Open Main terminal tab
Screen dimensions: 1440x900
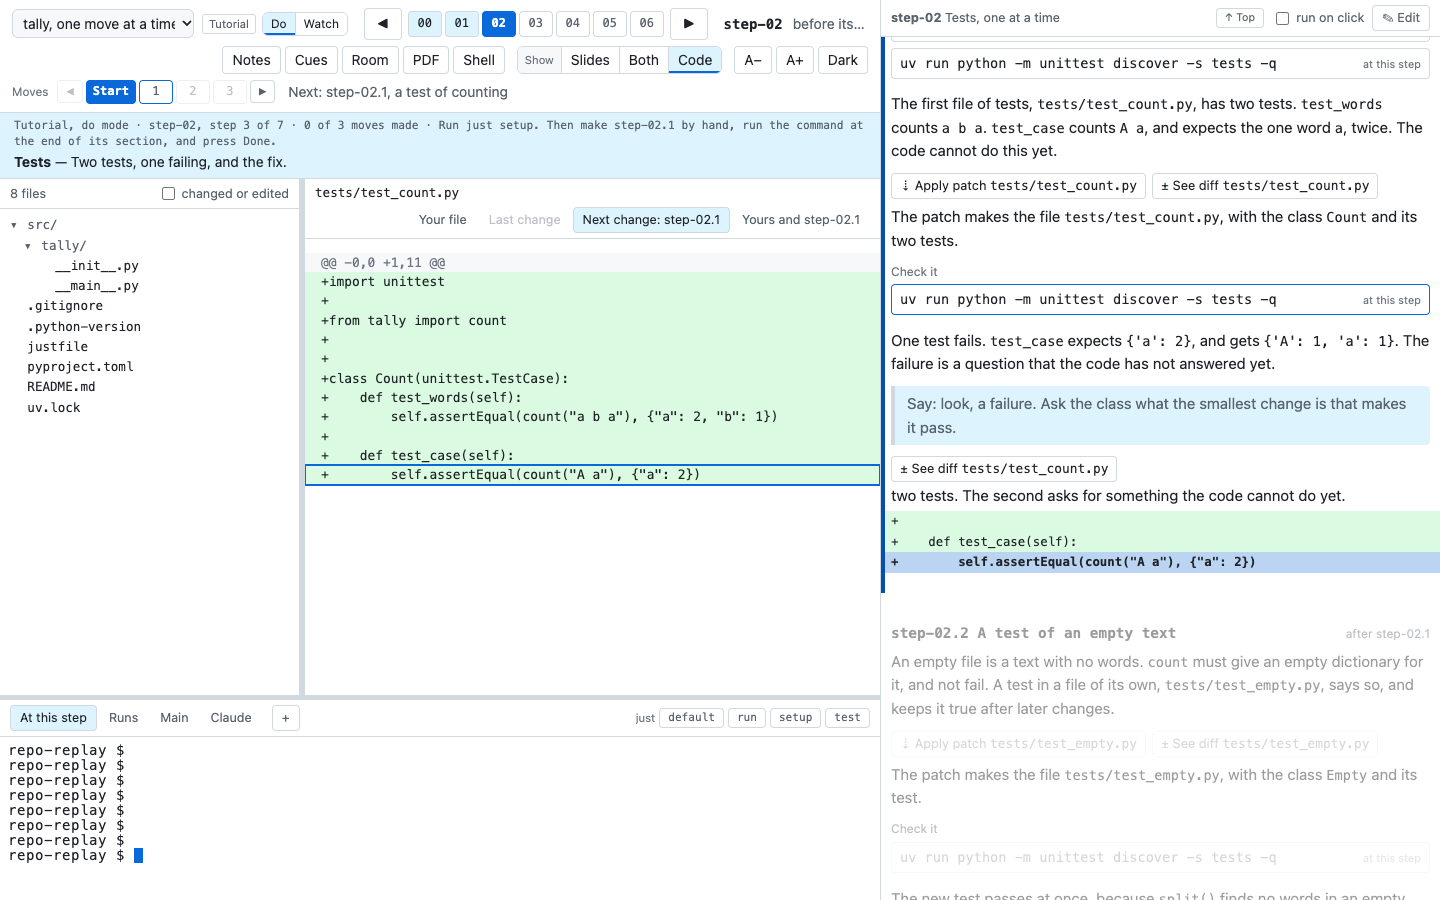174,718
